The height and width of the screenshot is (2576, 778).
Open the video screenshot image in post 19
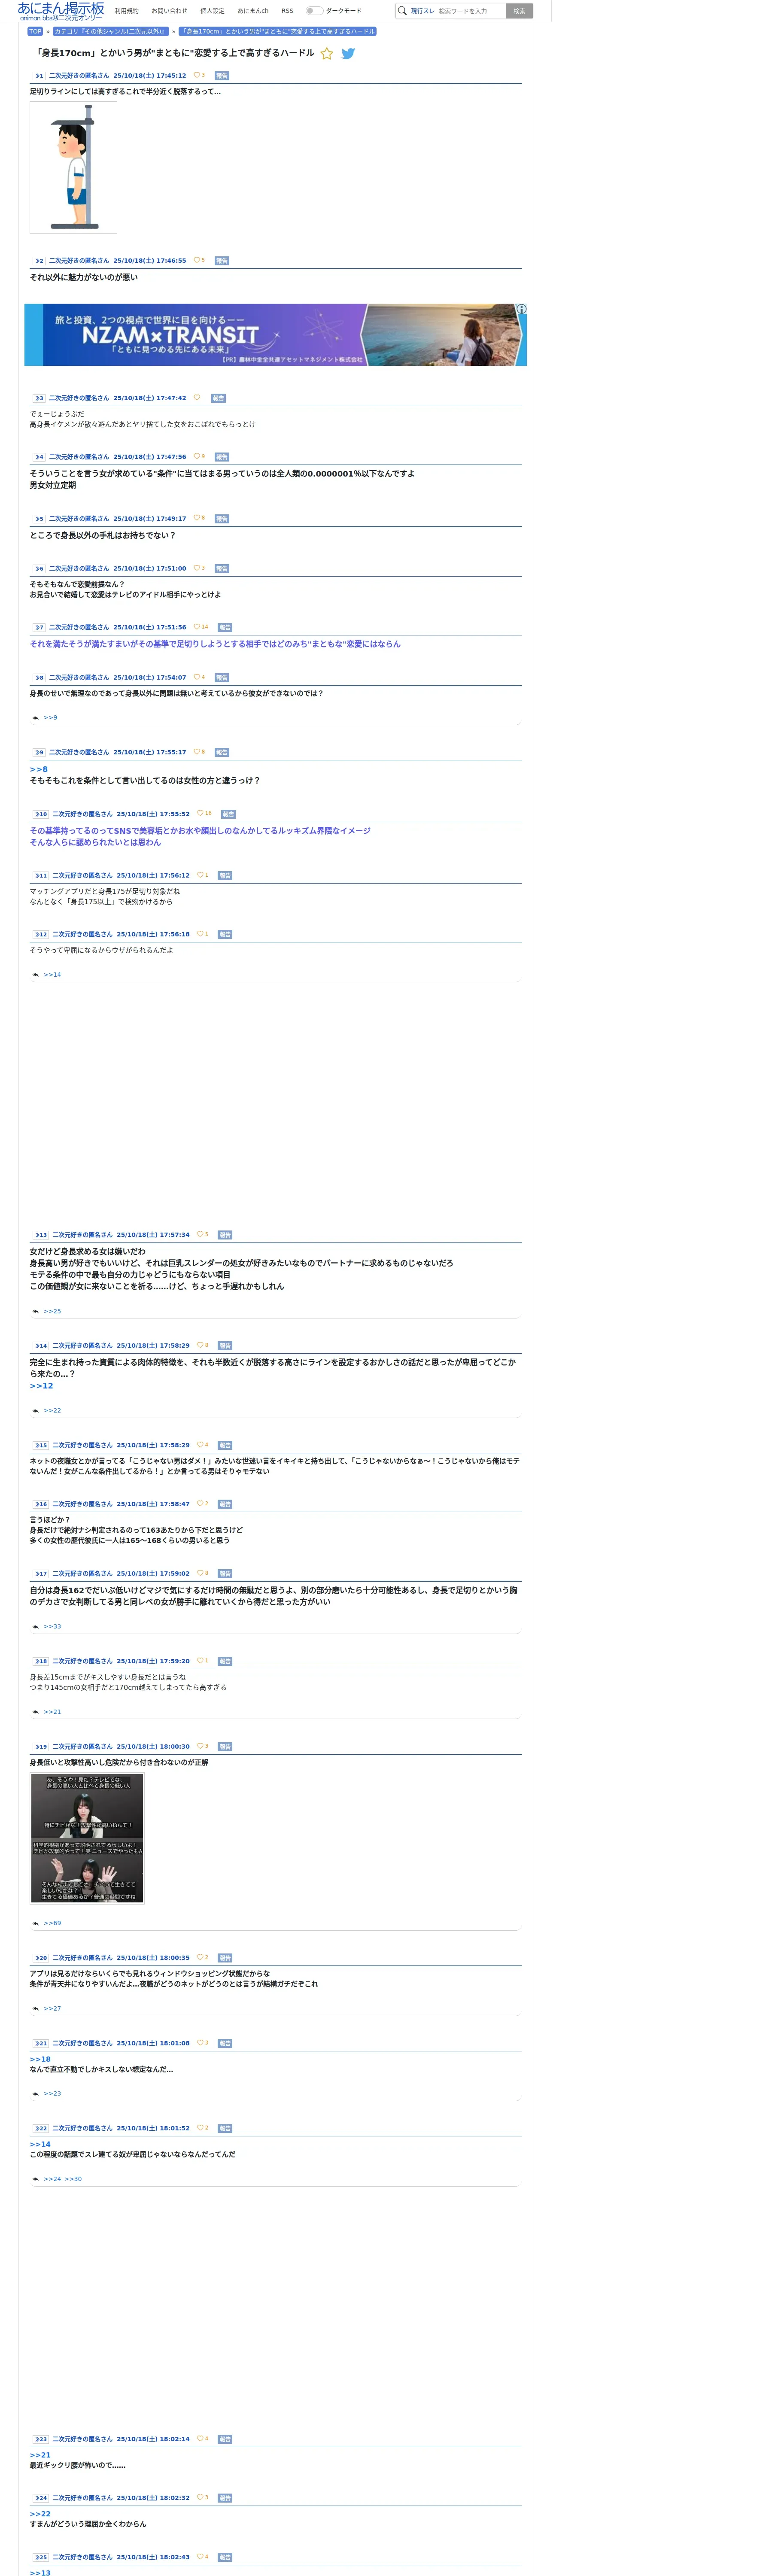(x=87, y=1839)
